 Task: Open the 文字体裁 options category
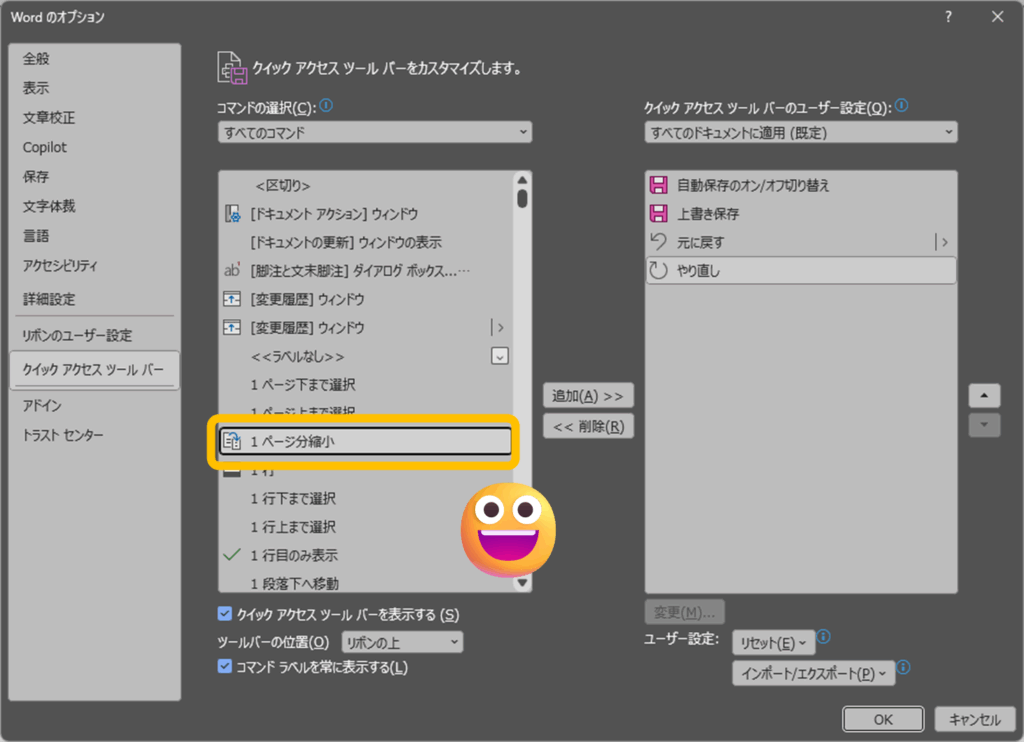pos(50,206)
